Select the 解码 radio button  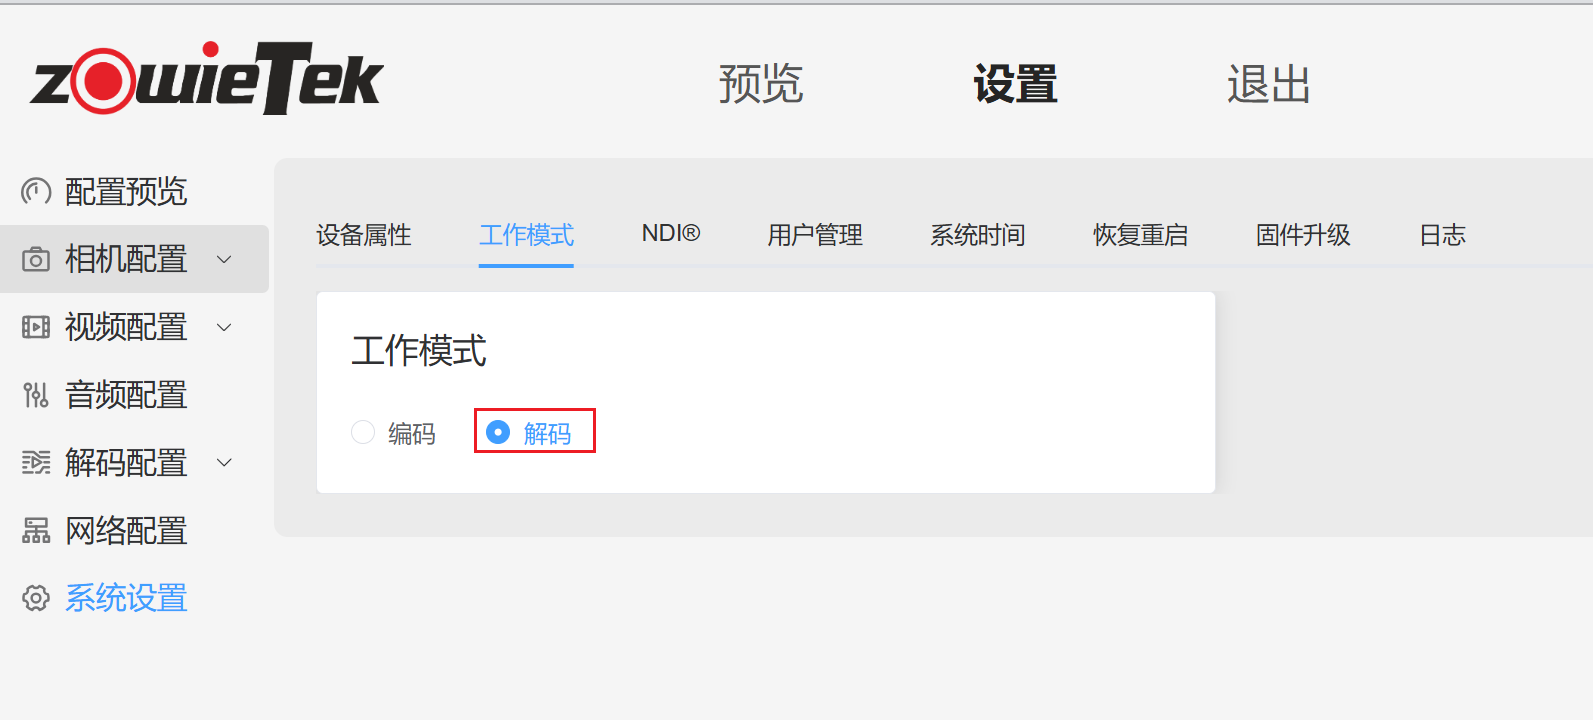pyautogui.click(x=498, y=432)
